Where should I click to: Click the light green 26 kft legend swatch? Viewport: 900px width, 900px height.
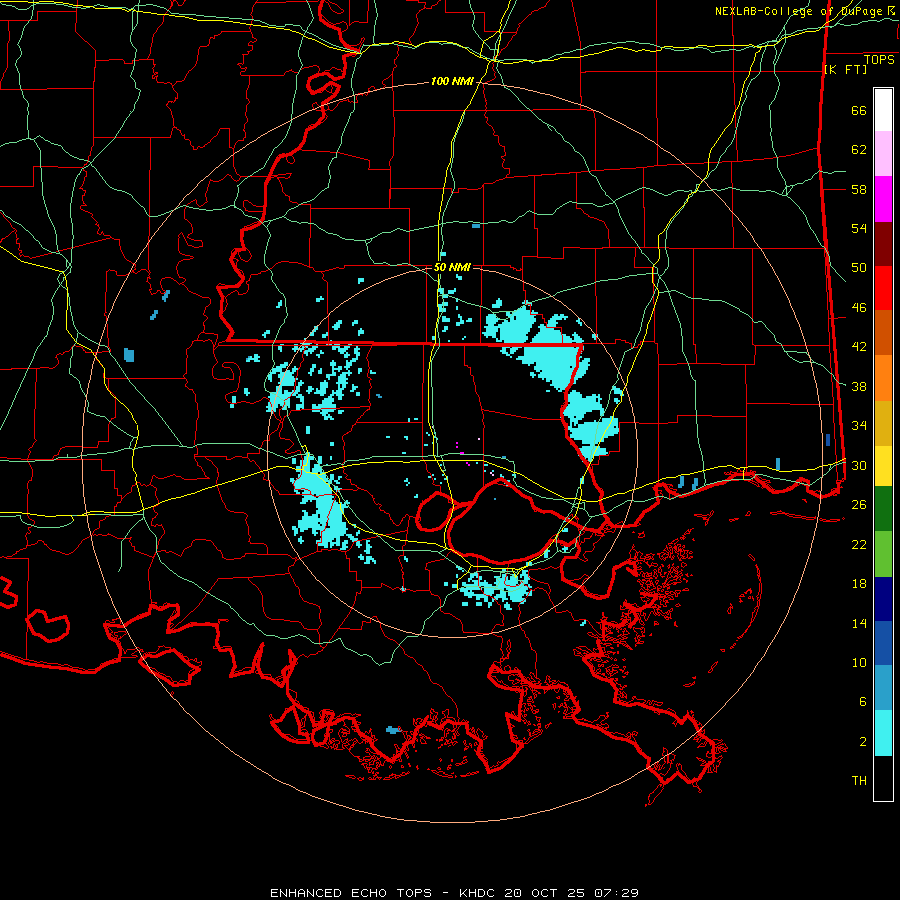883,554
